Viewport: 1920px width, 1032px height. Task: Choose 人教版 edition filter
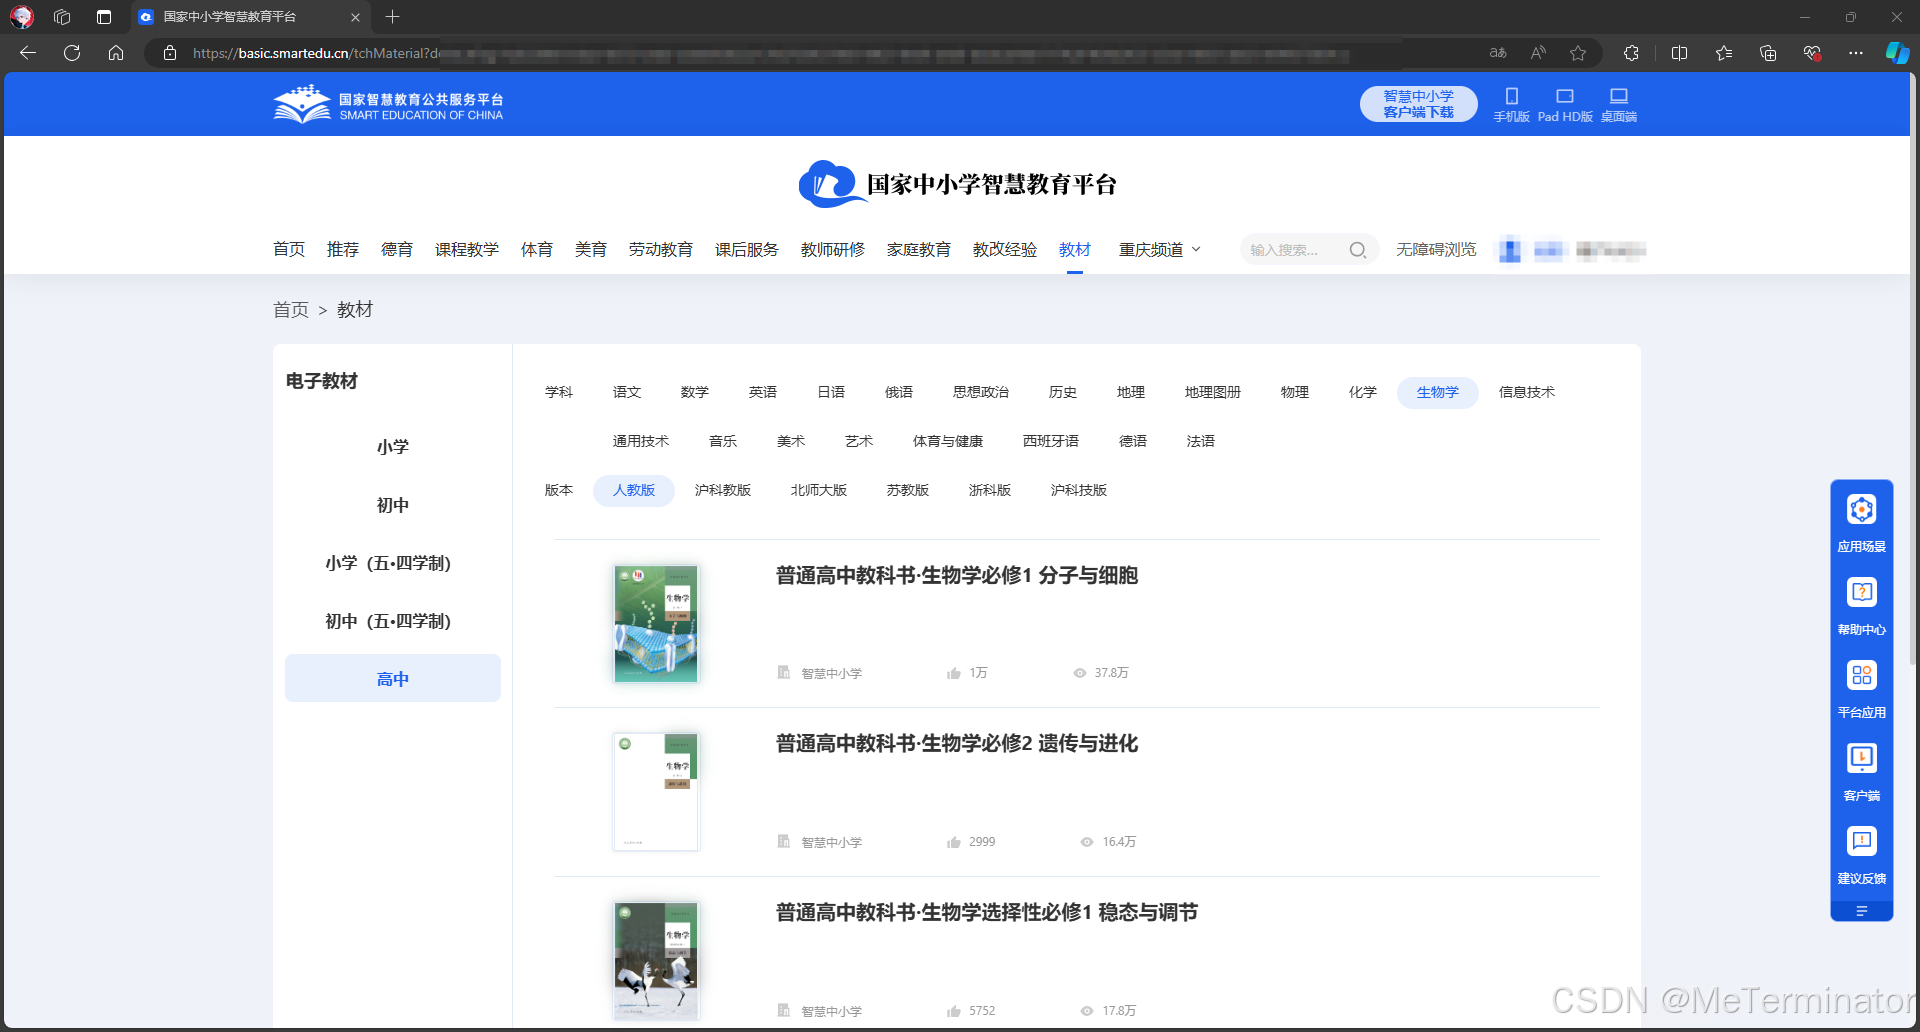pyautogui.click(x=634, y=490)
